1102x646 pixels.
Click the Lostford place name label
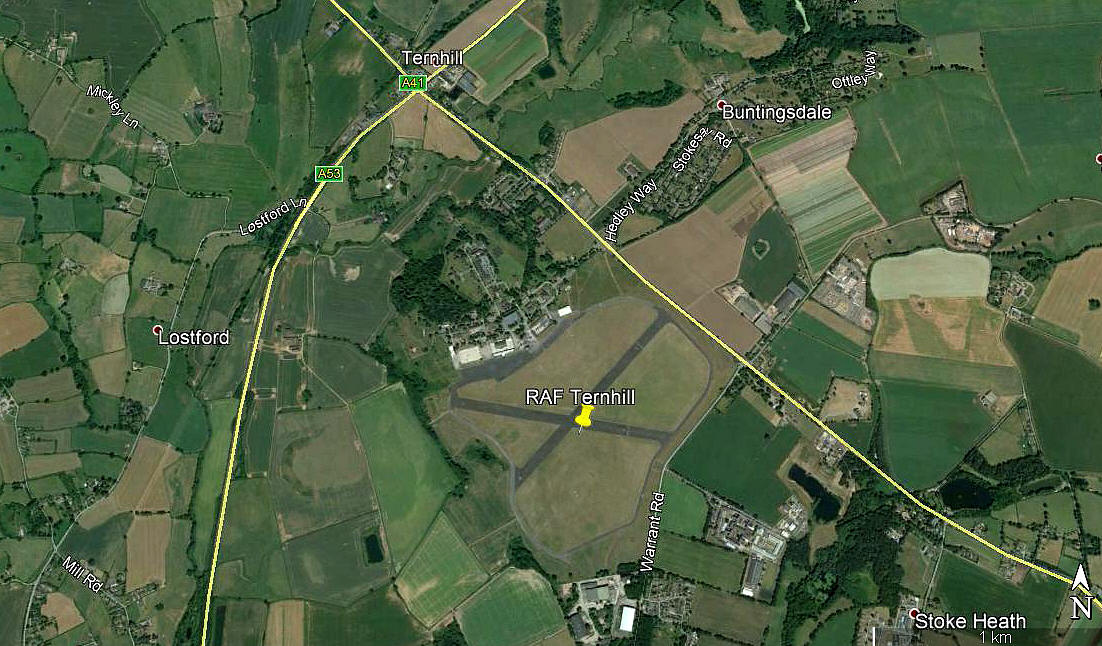(194, 337)
